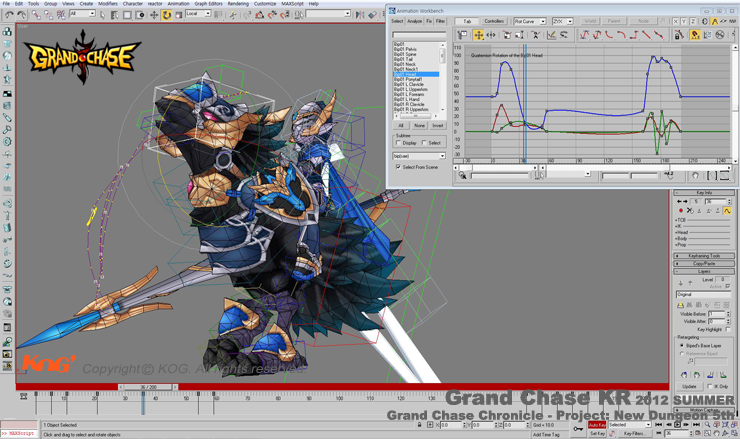The image size is (740, 439).
Task: Click the Undo arrow icon
Action: pos(9,15)
